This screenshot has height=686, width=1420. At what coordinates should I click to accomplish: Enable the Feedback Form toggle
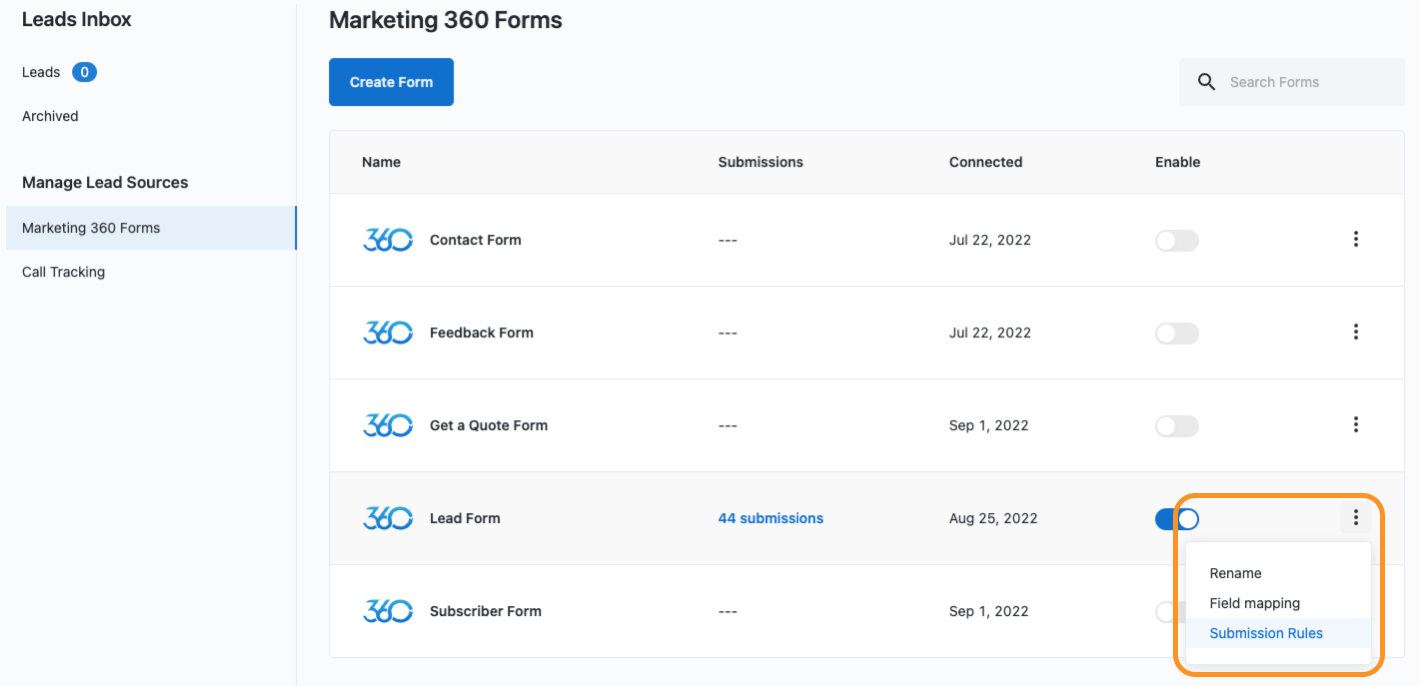[x=1176, y=333]
